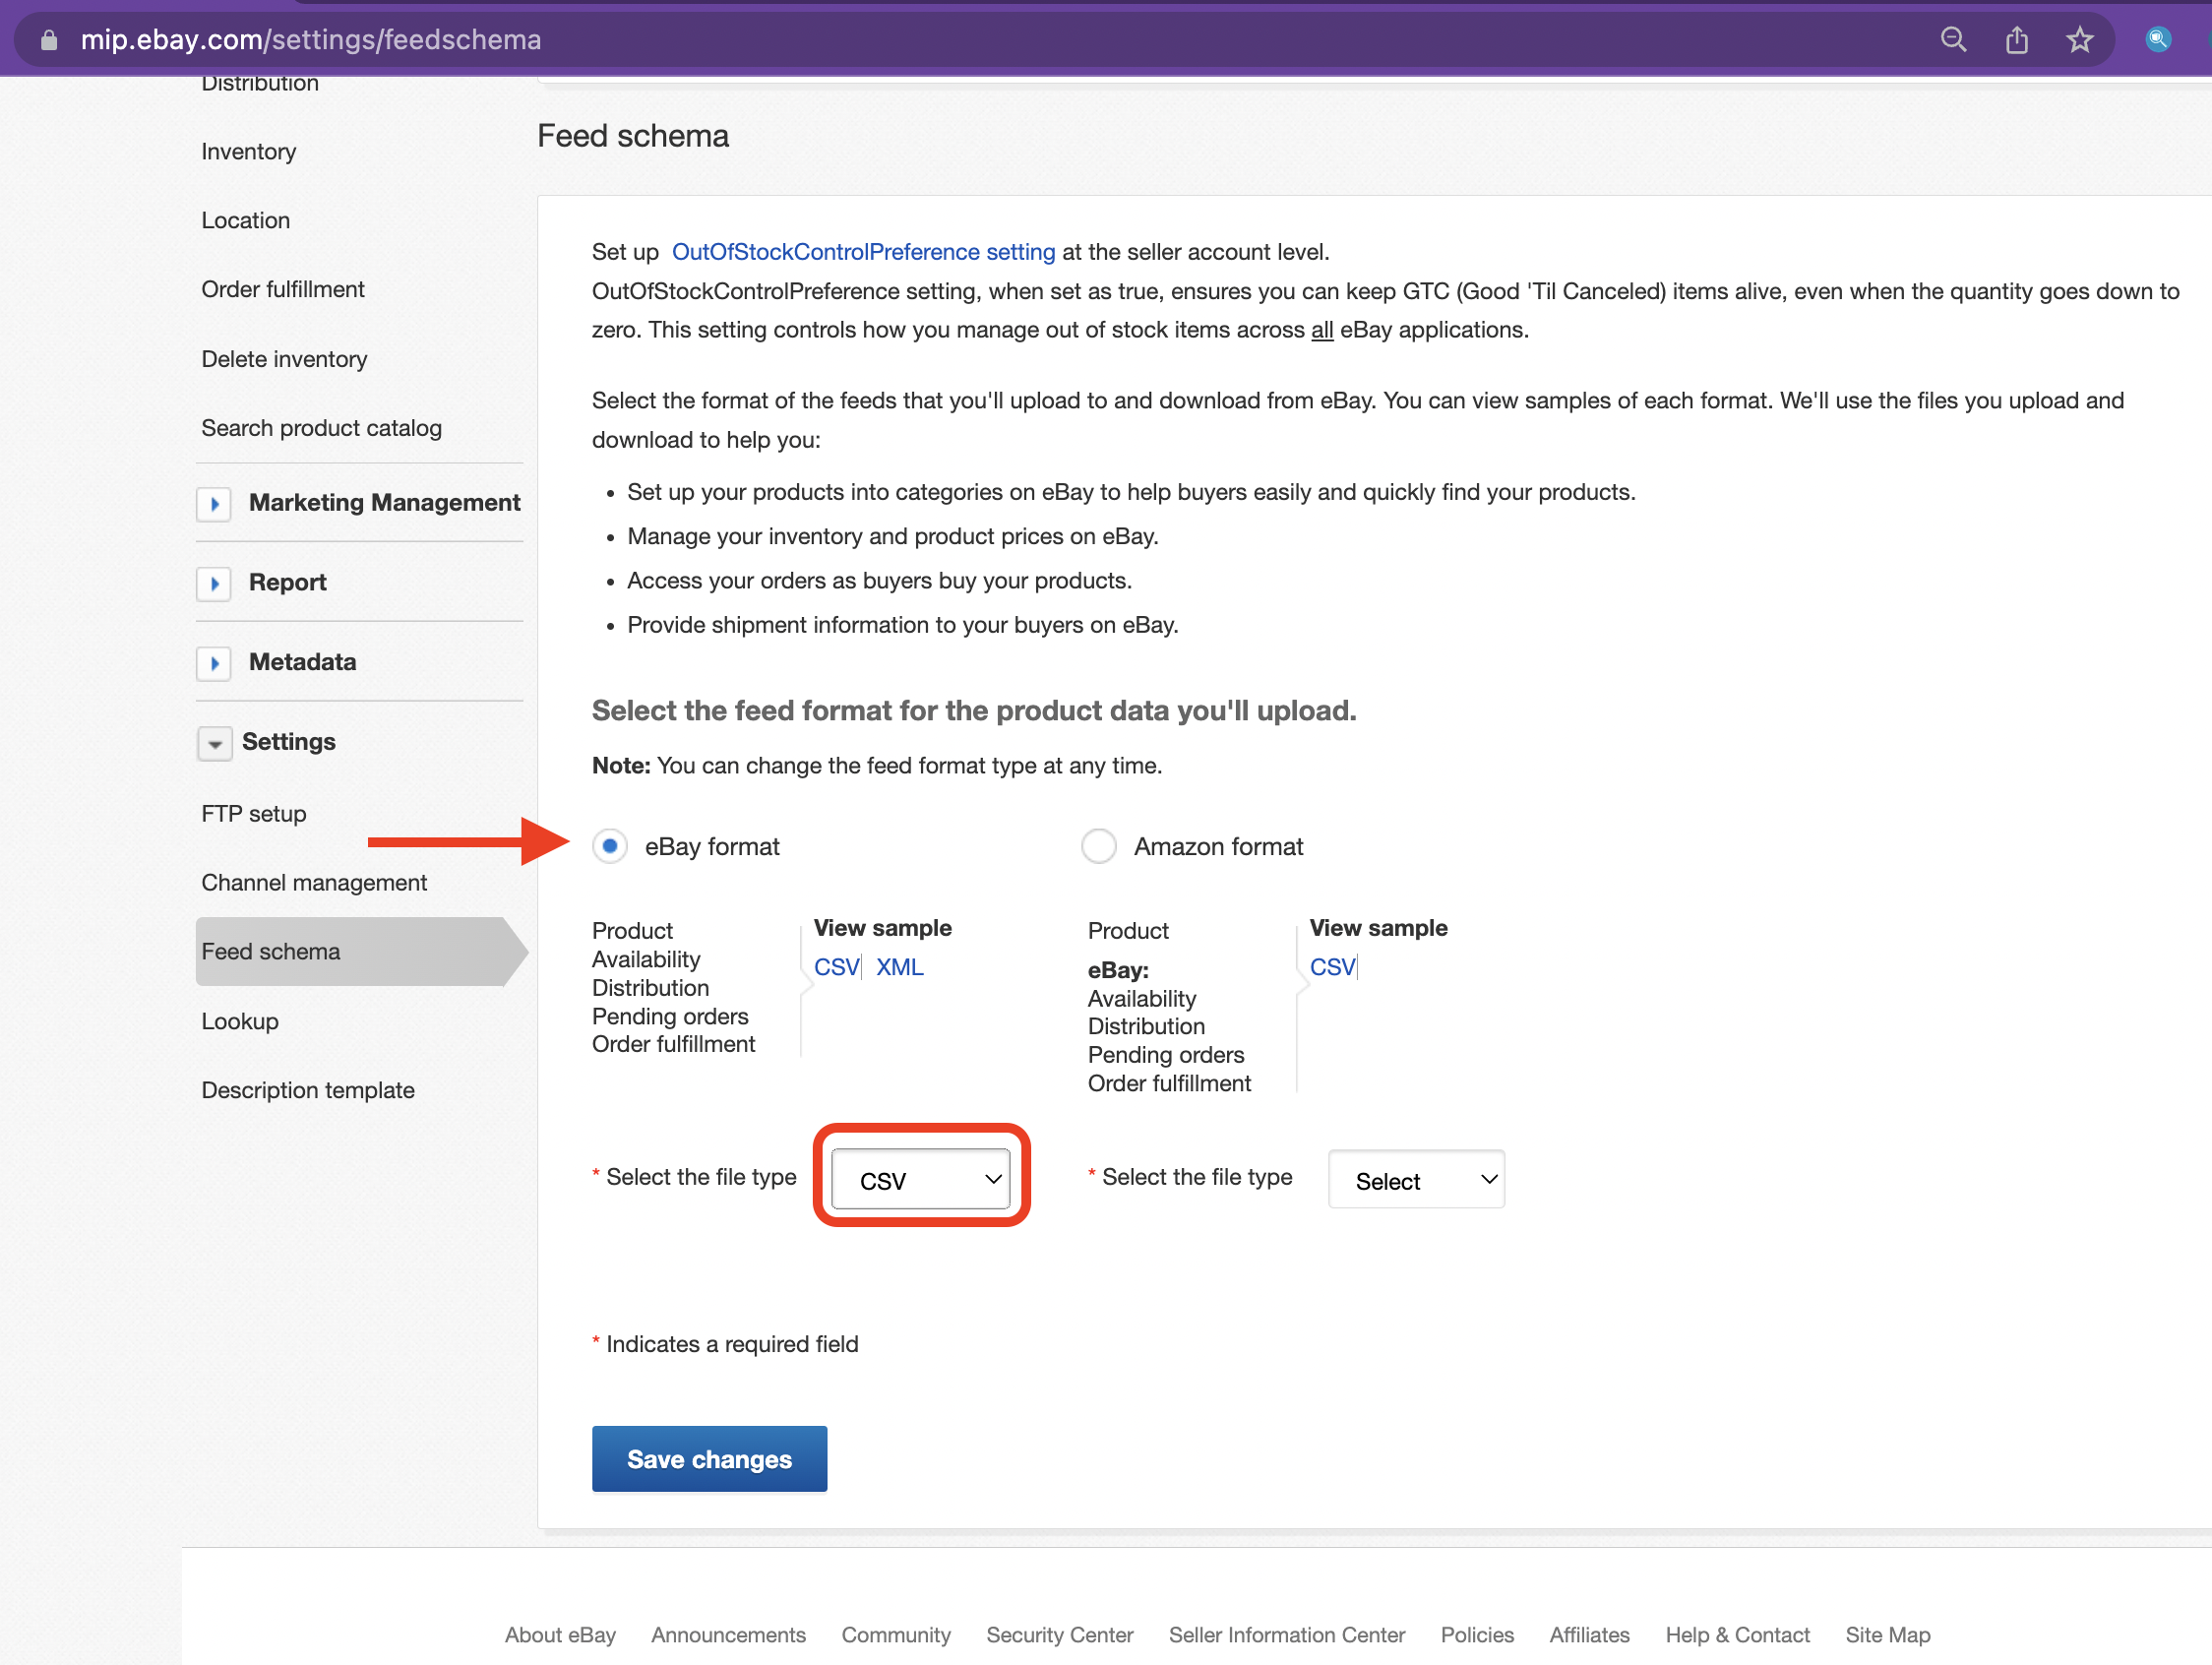2212x1665 pixels.
Task: View Amazon format CSV sample
Action: (x=1332, y=967)
